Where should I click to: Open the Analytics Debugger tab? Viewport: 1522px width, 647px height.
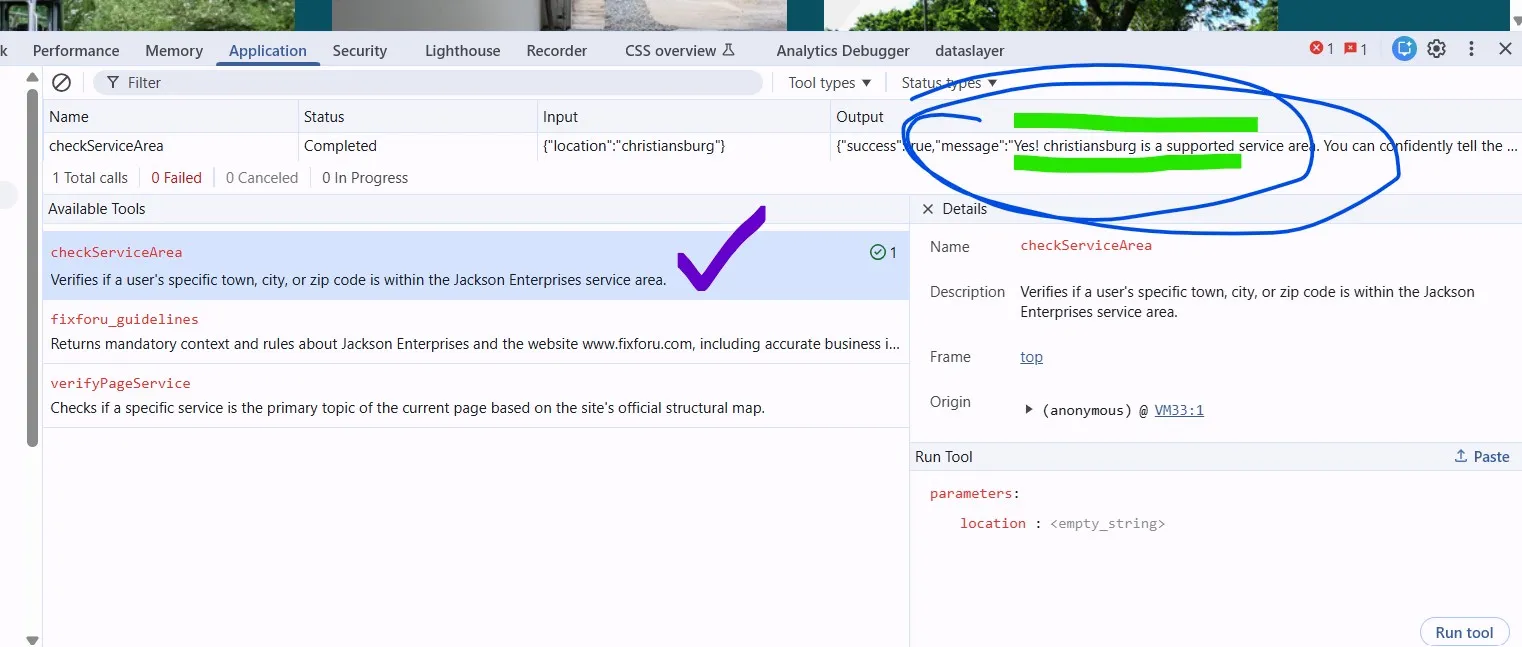click(843, 51)
